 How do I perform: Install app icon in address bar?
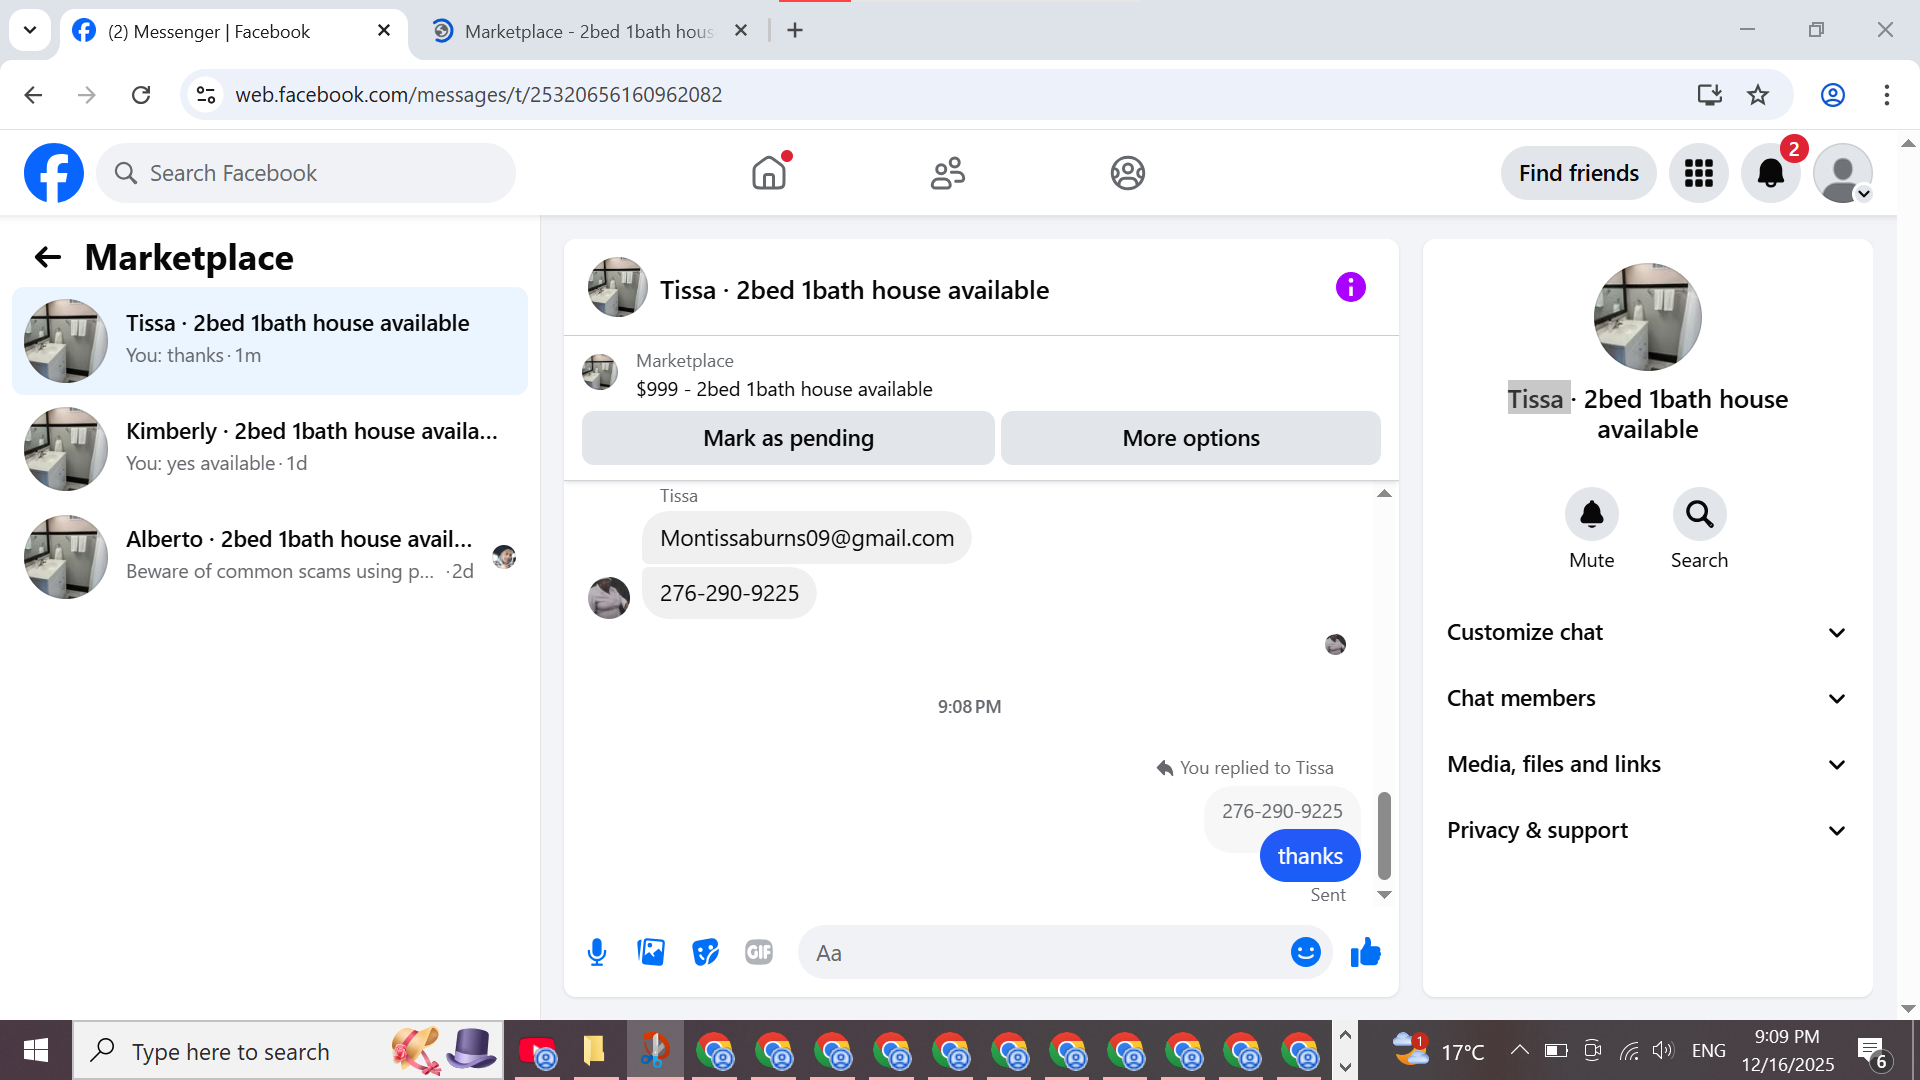pos(1709,95)
